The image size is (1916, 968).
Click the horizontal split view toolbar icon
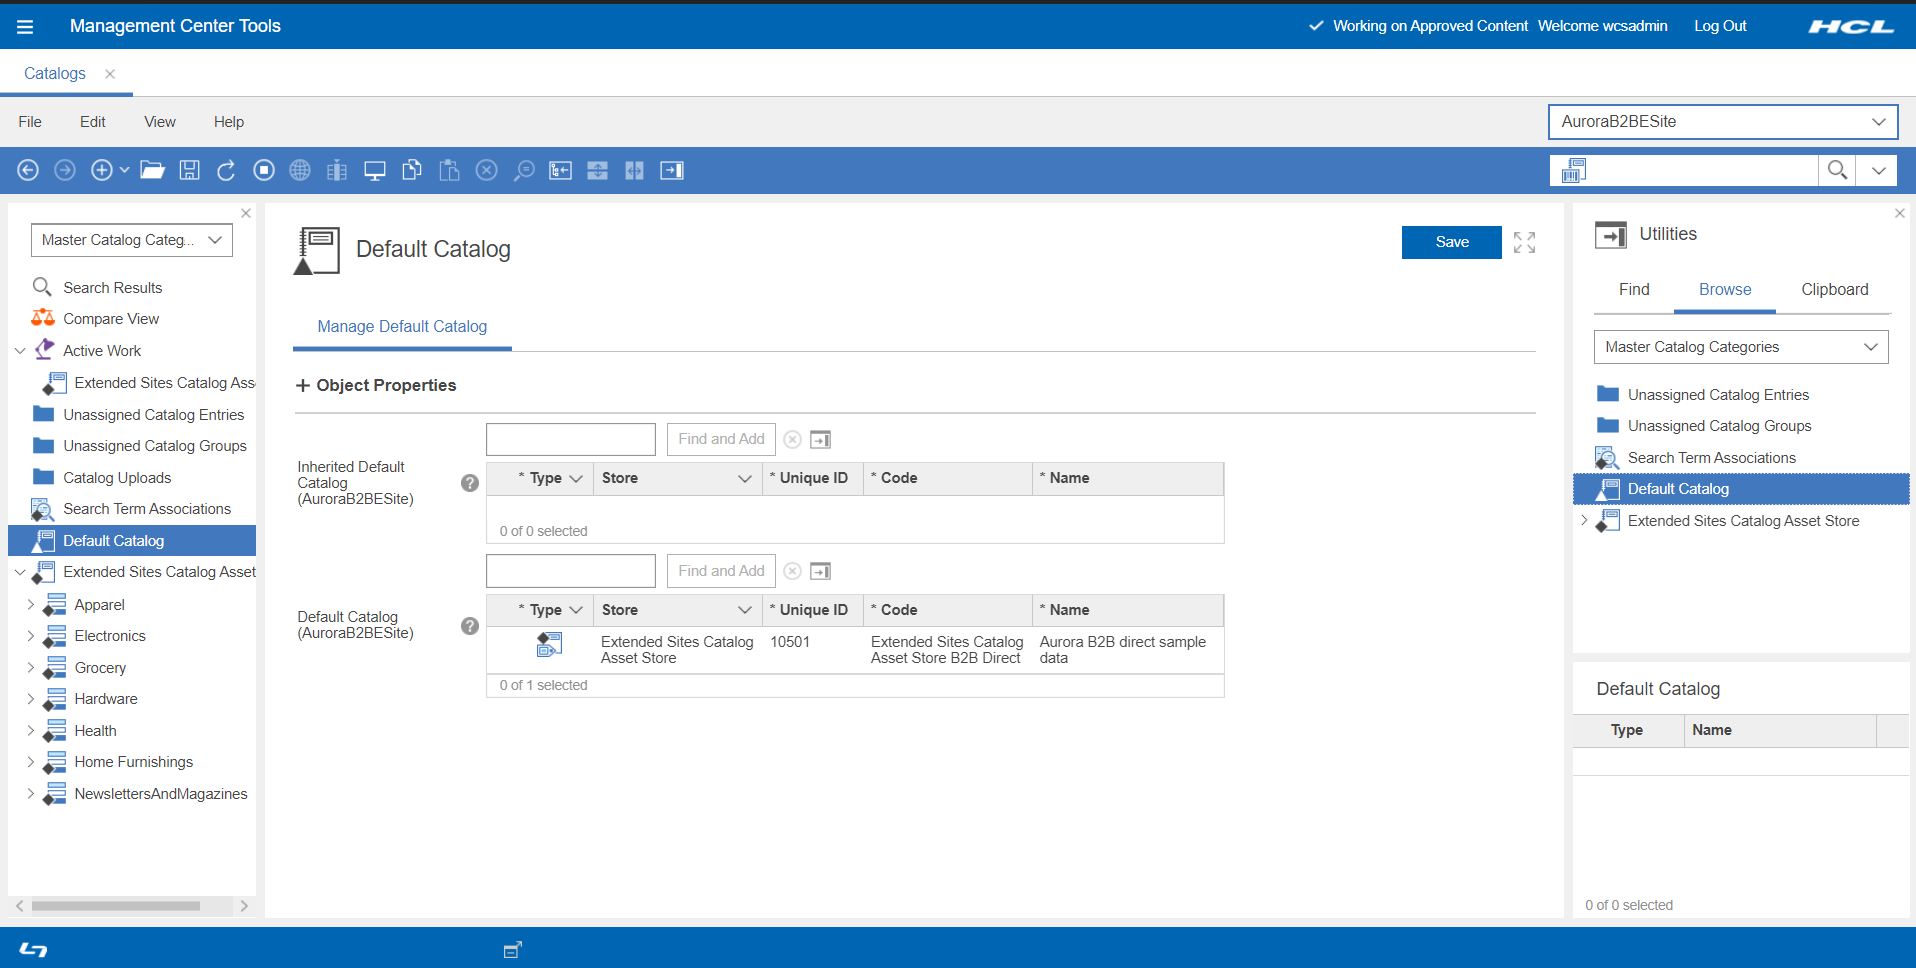(597, 171)
